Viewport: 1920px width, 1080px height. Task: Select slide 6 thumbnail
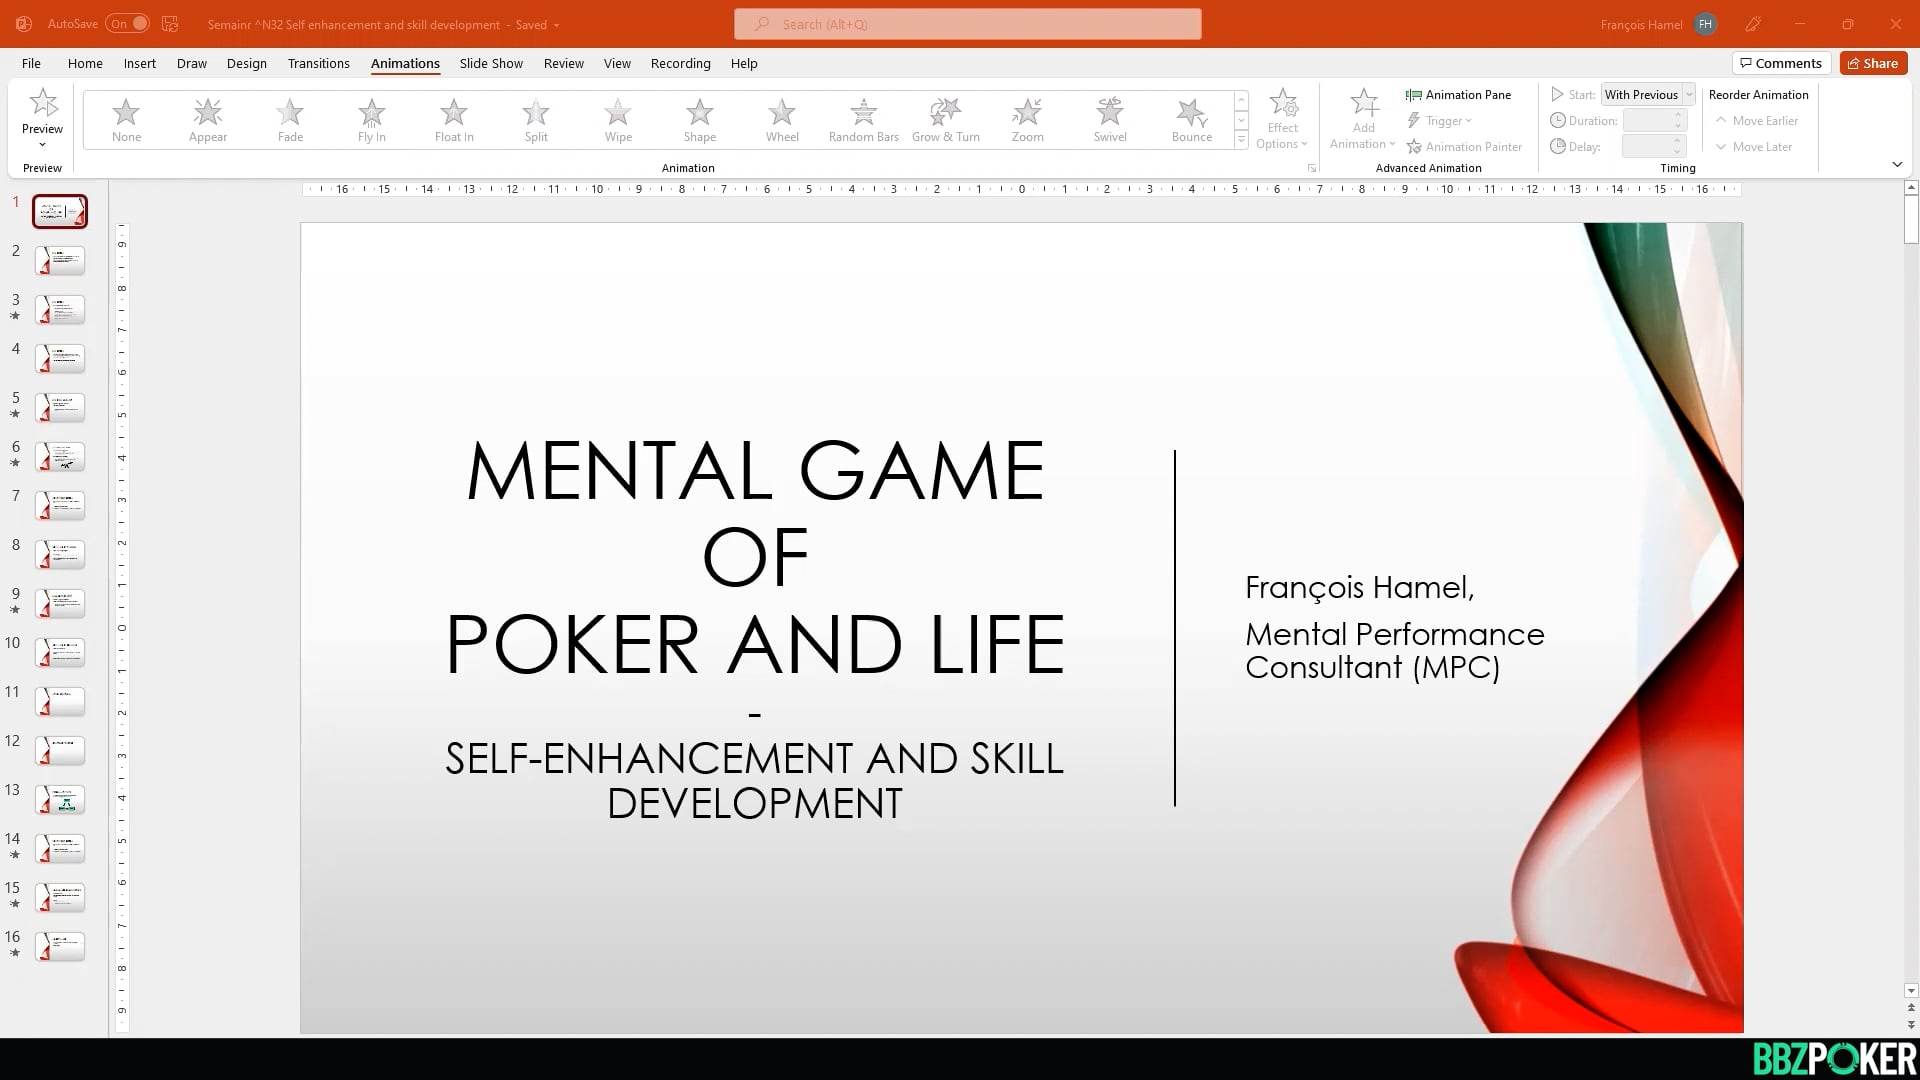[x=60, y=456]
